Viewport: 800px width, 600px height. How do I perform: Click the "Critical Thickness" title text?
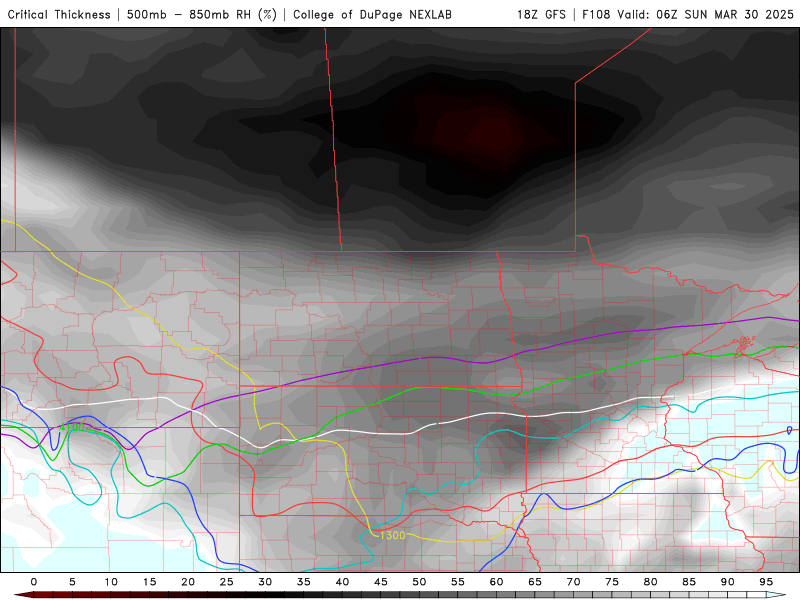click(x=59, y=14)
